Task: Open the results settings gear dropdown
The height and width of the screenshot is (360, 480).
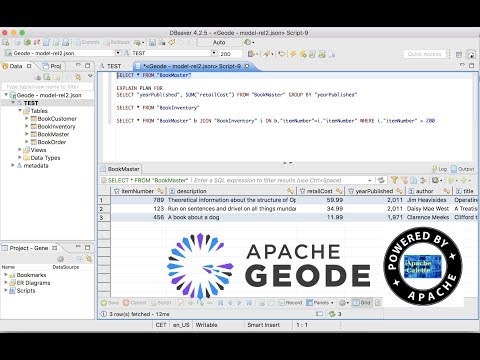Action: point(344,303)
